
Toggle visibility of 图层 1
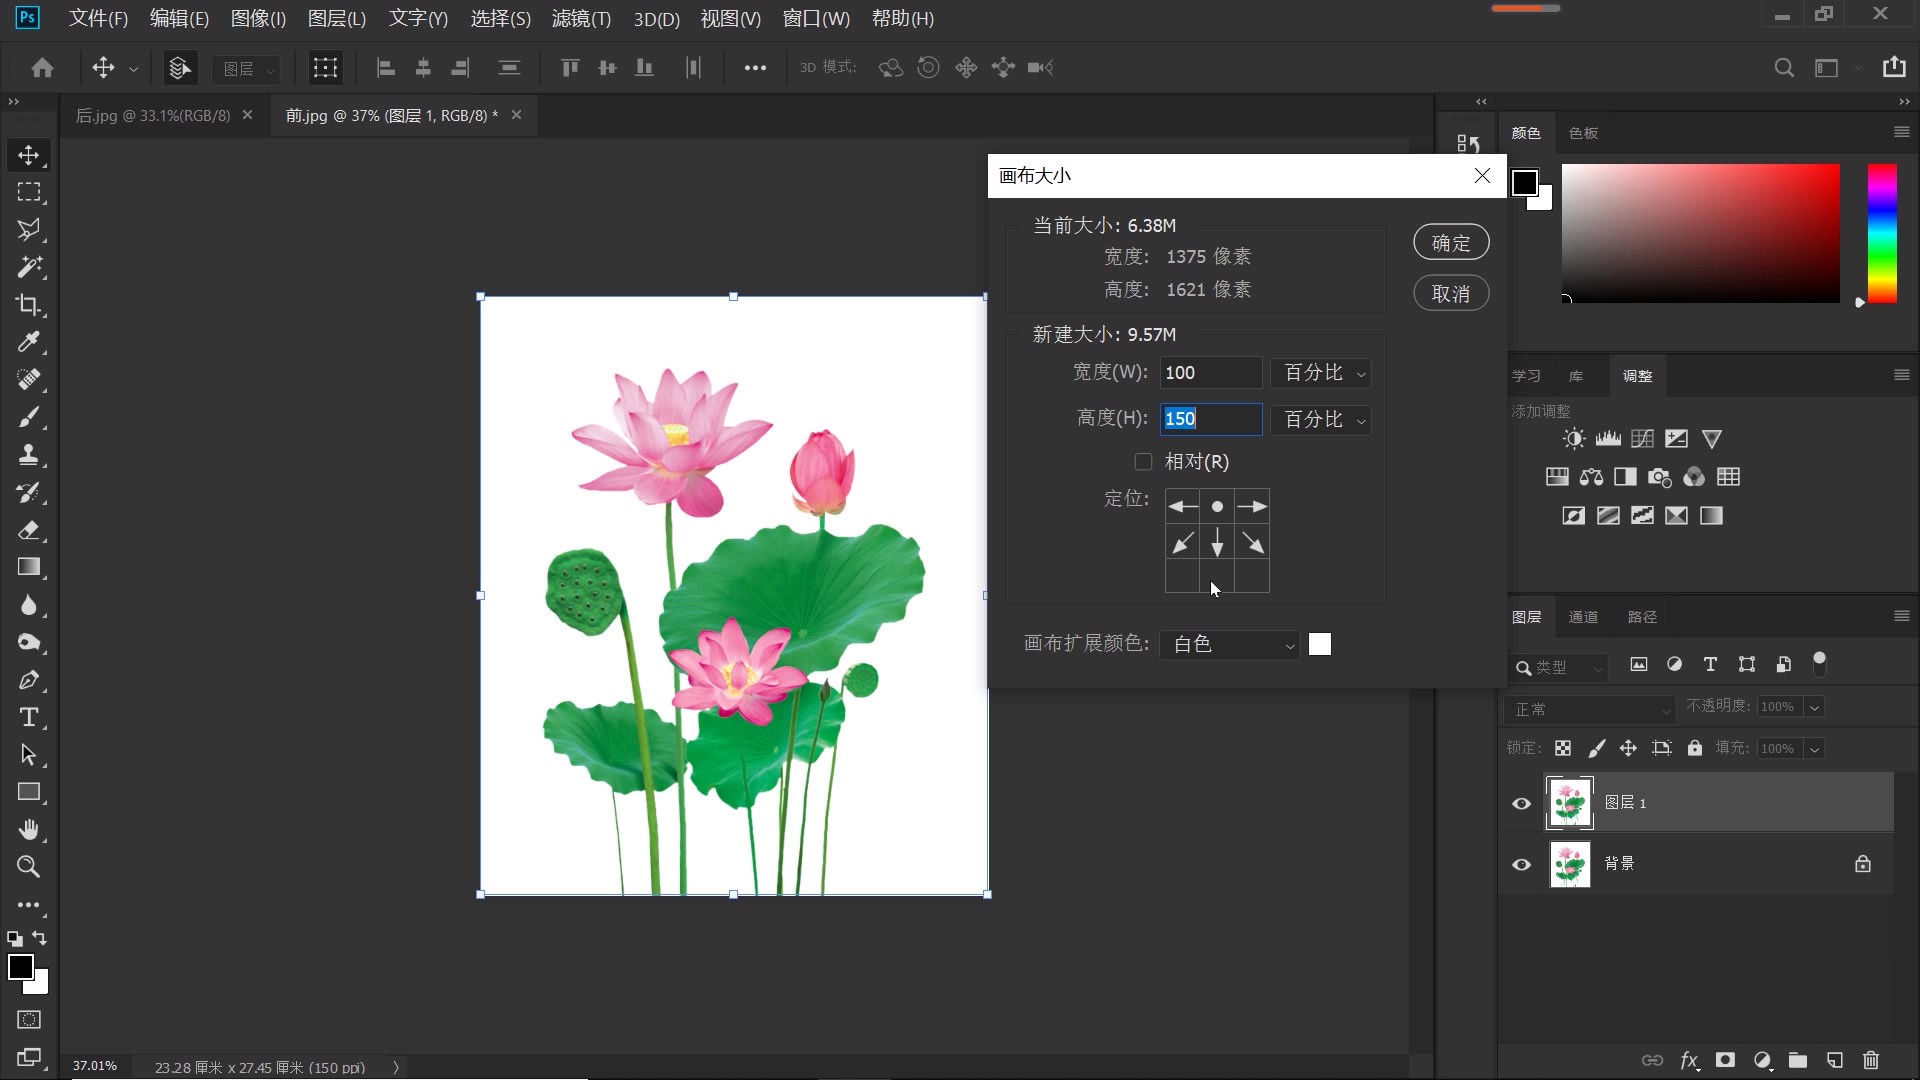[x=1521, y=803]
